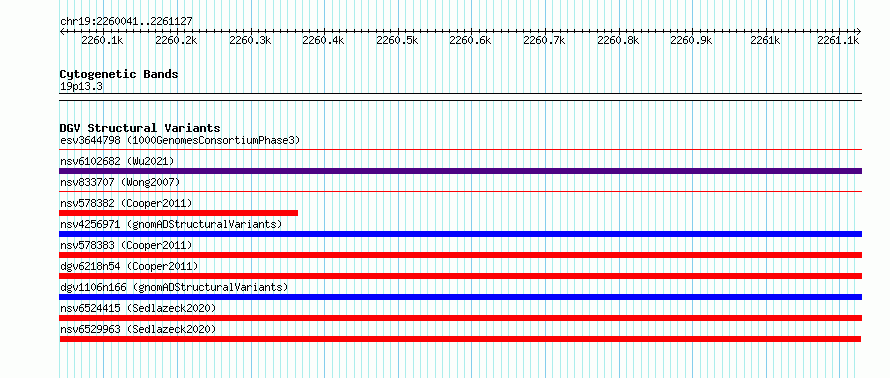
Task: Open variant dgv1106n166 (gnomADStructuralVariants) label
Action: pyautogui.click(x=174, y=287)
